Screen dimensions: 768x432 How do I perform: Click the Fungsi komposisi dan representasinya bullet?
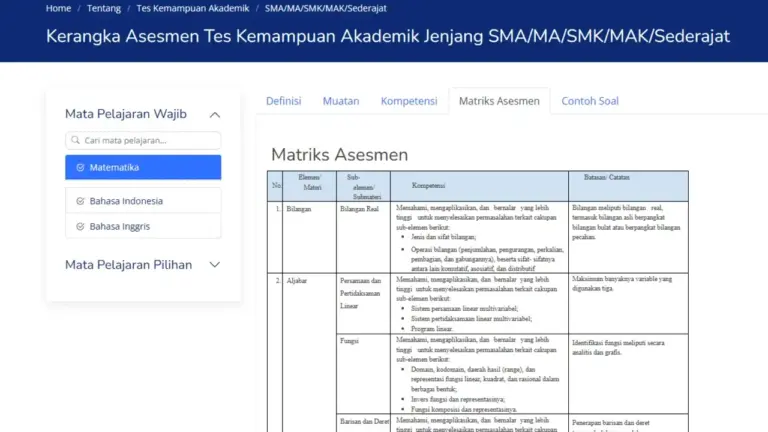point(464,409)
